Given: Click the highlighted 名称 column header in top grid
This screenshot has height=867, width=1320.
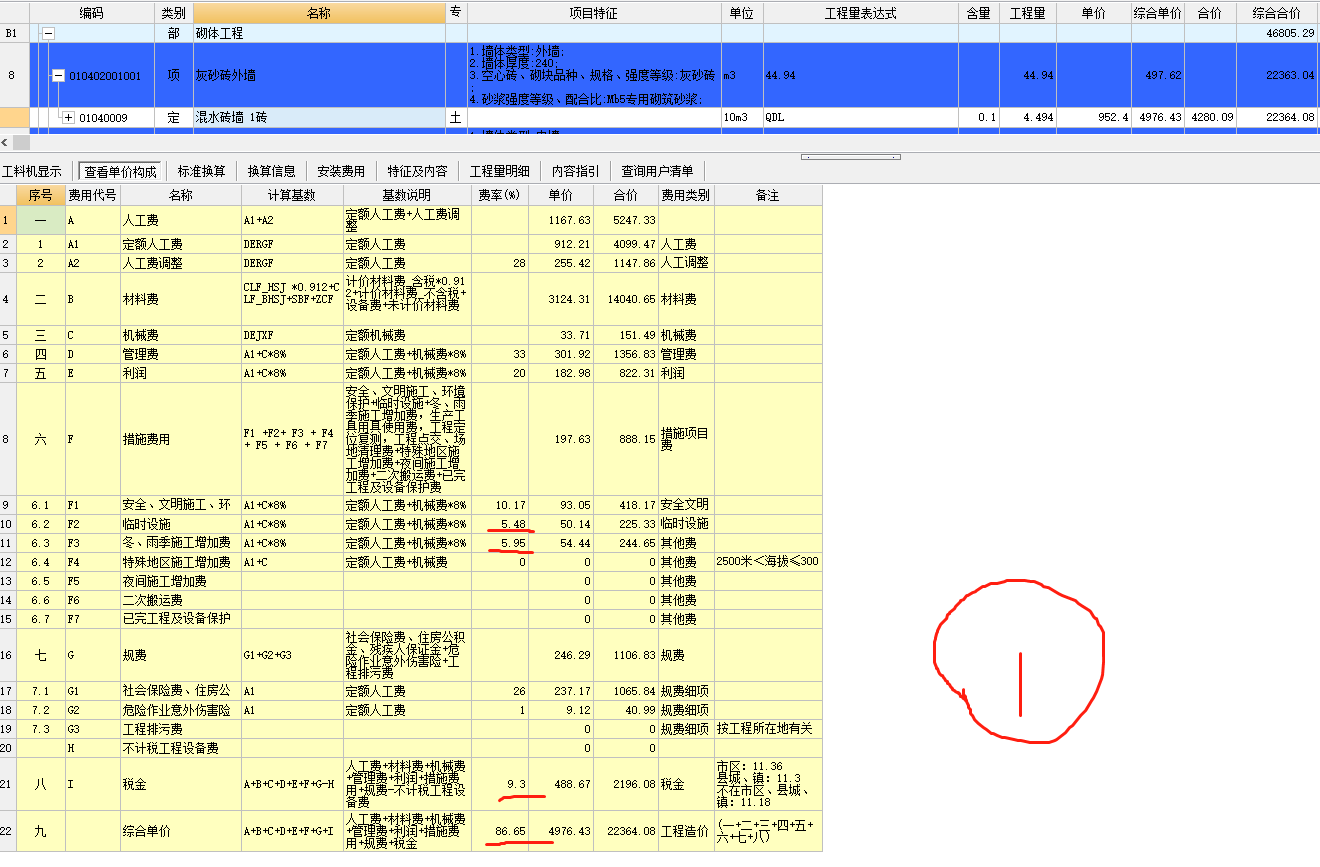Looking at the screenshot, I should click(319, 13).
